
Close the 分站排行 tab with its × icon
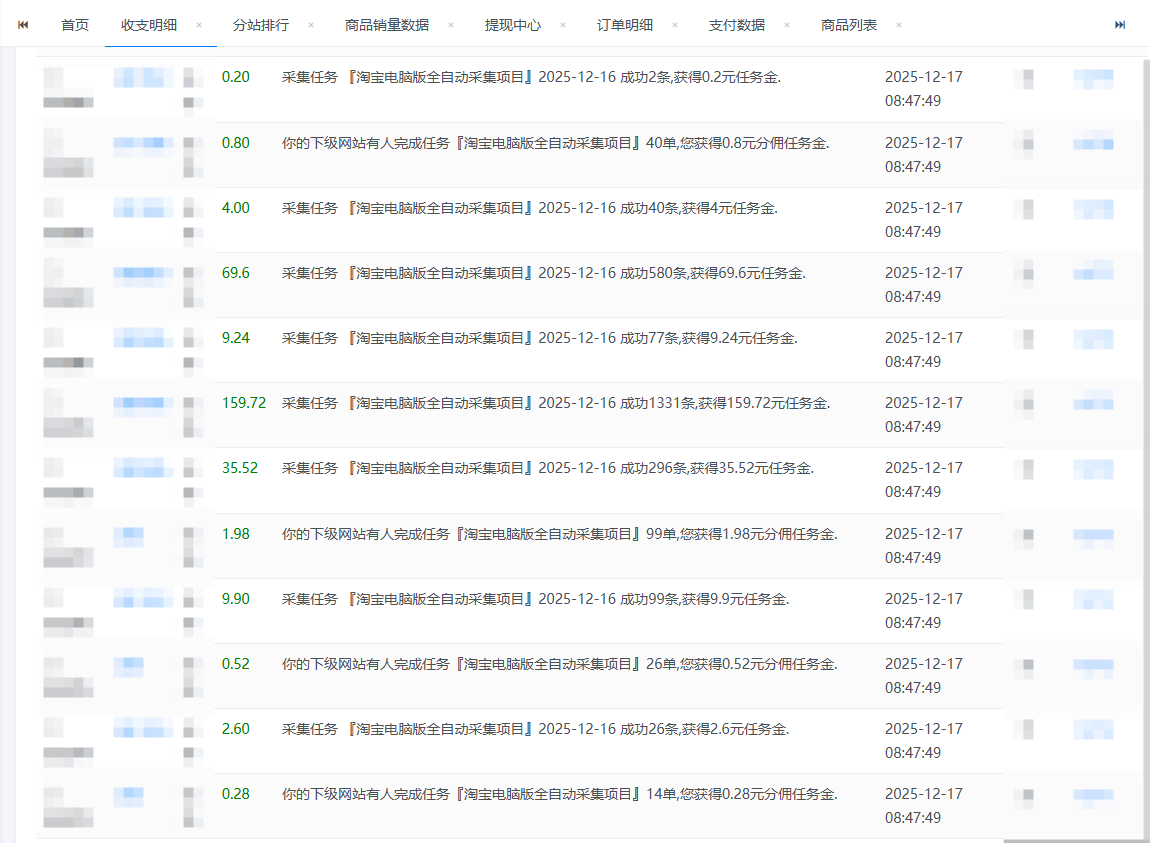[312, 24]
